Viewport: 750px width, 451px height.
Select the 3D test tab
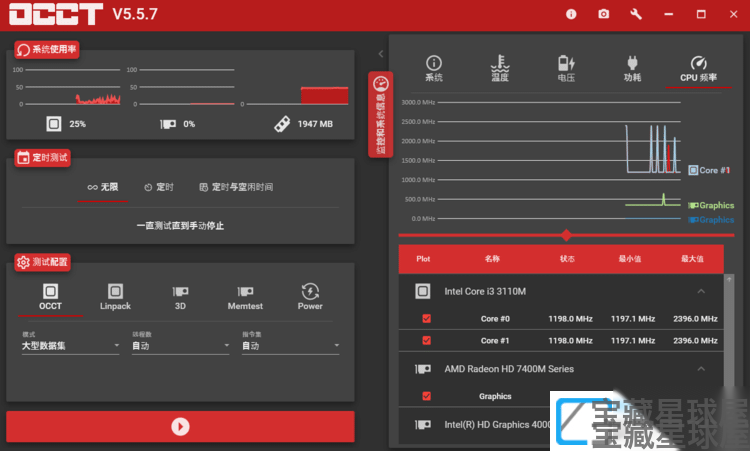[180, 297]
